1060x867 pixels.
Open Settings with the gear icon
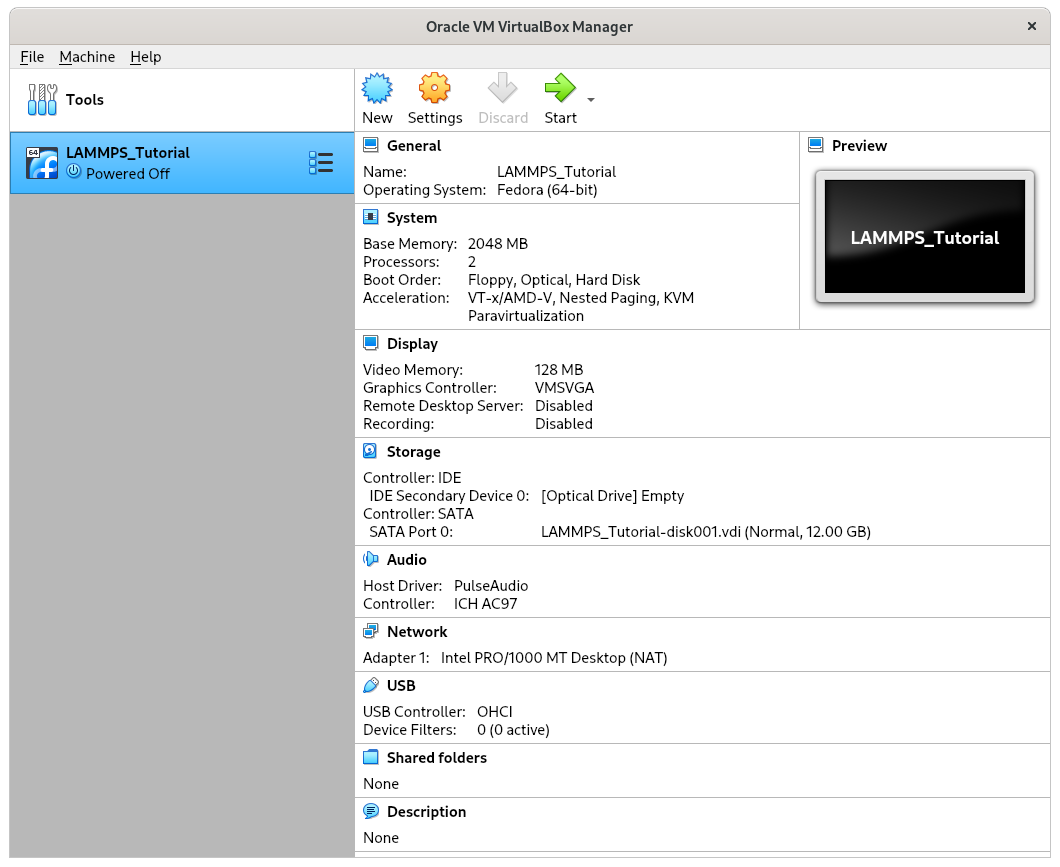click(434, 88)
